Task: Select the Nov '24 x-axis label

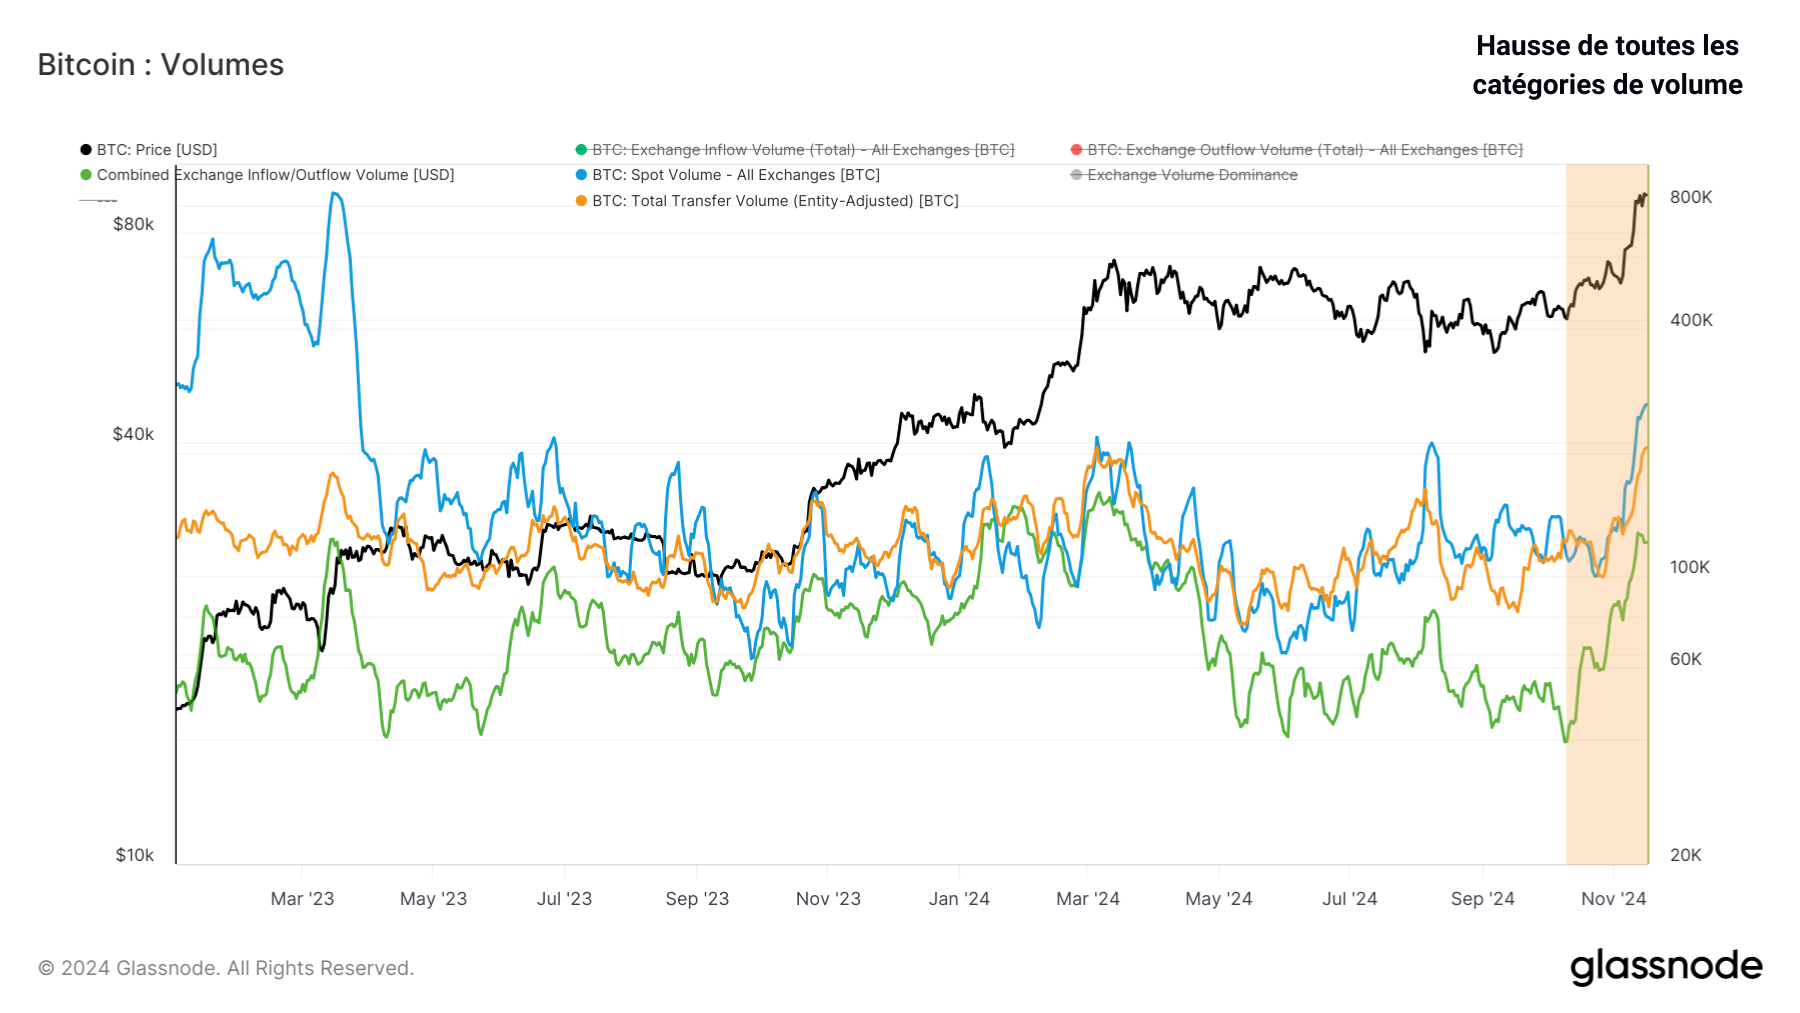Action: [1613, 899]
